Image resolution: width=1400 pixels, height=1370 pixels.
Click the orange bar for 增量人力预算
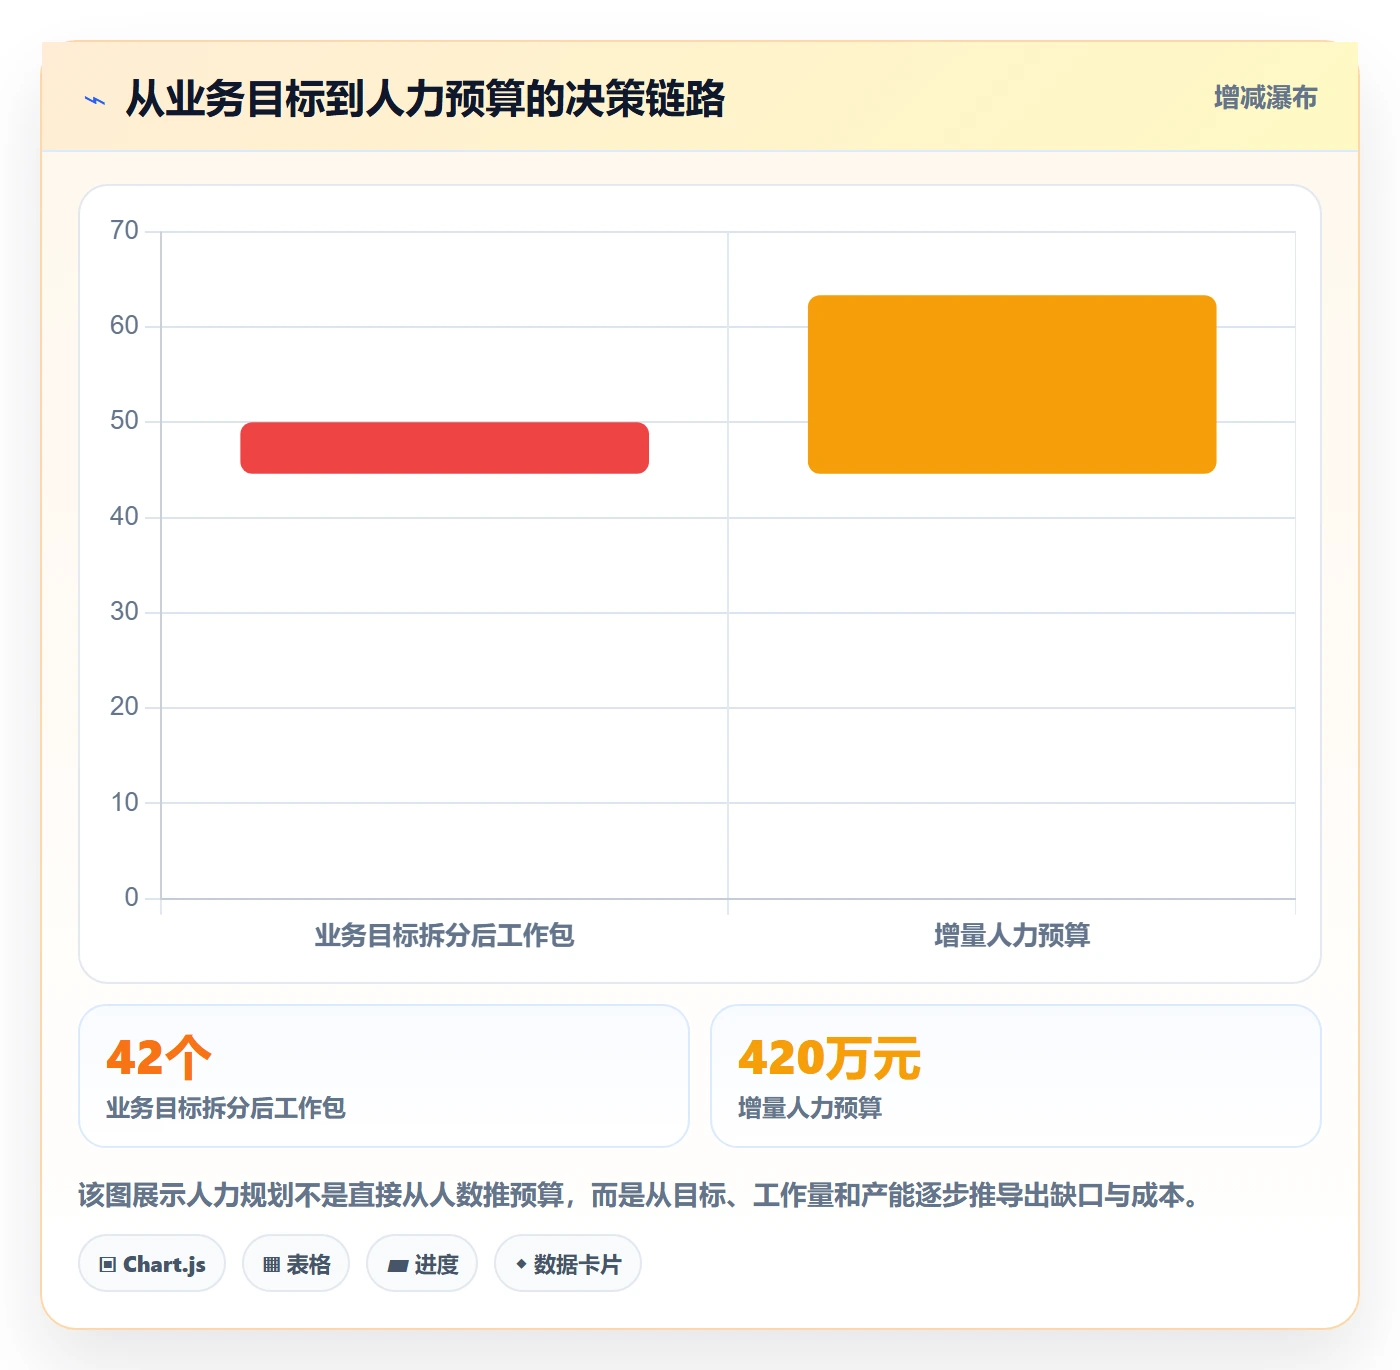tap(1012, 384)
